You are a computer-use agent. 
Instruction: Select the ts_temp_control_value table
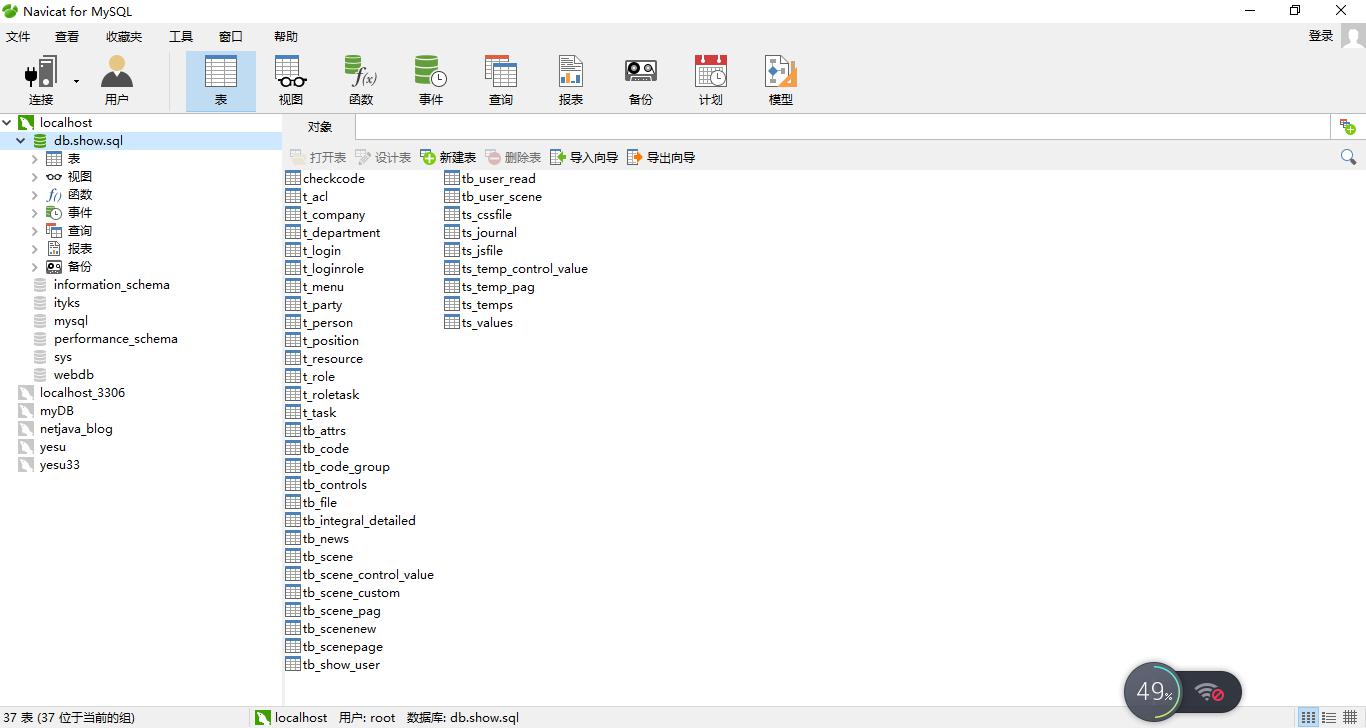(516, 269)
